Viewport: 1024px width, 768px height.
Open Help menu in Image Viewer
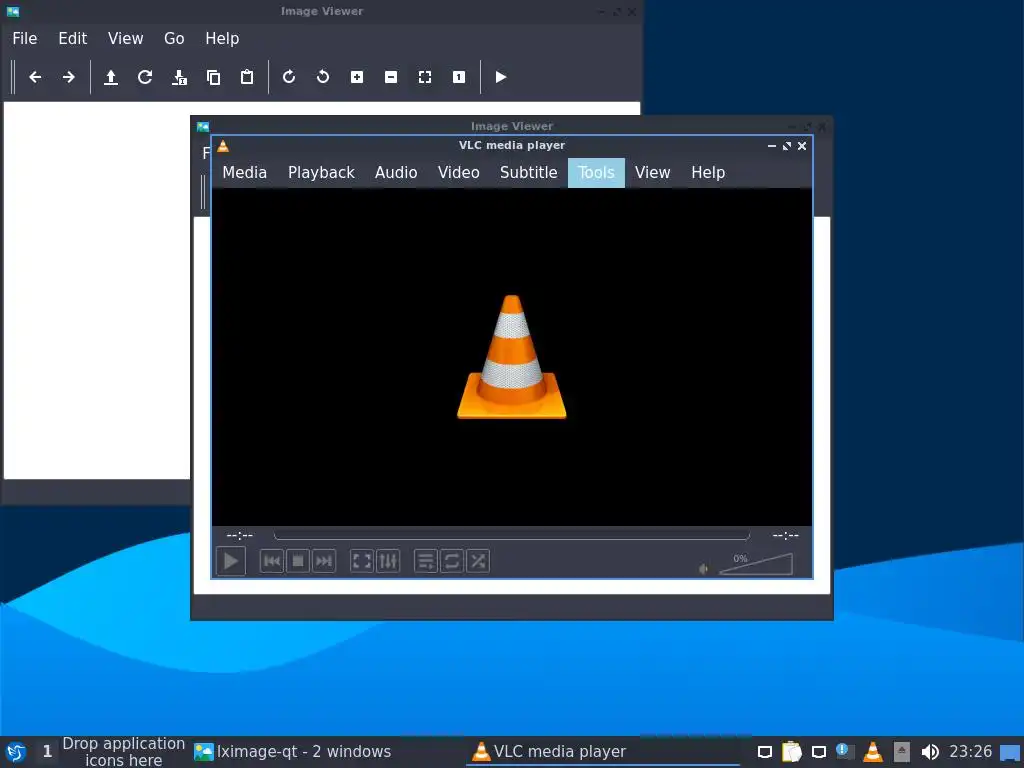pyautogui.click(x=222, y=39)
